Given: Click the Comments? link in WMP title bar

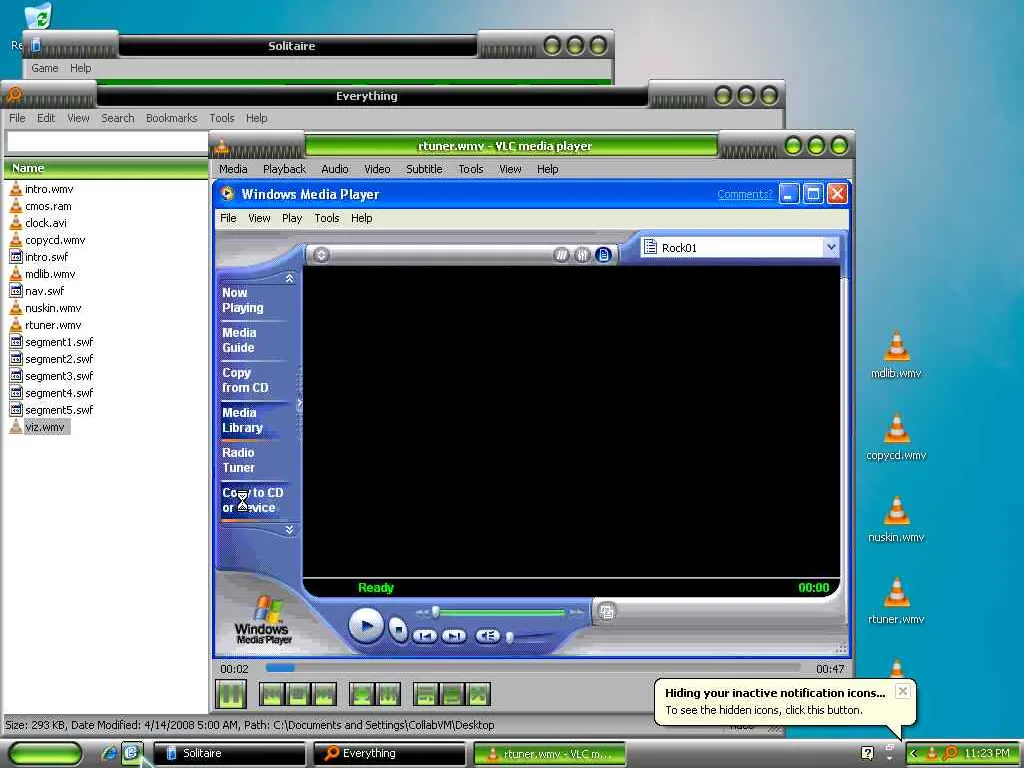Looking at the screenshot, I should (744, 194).
